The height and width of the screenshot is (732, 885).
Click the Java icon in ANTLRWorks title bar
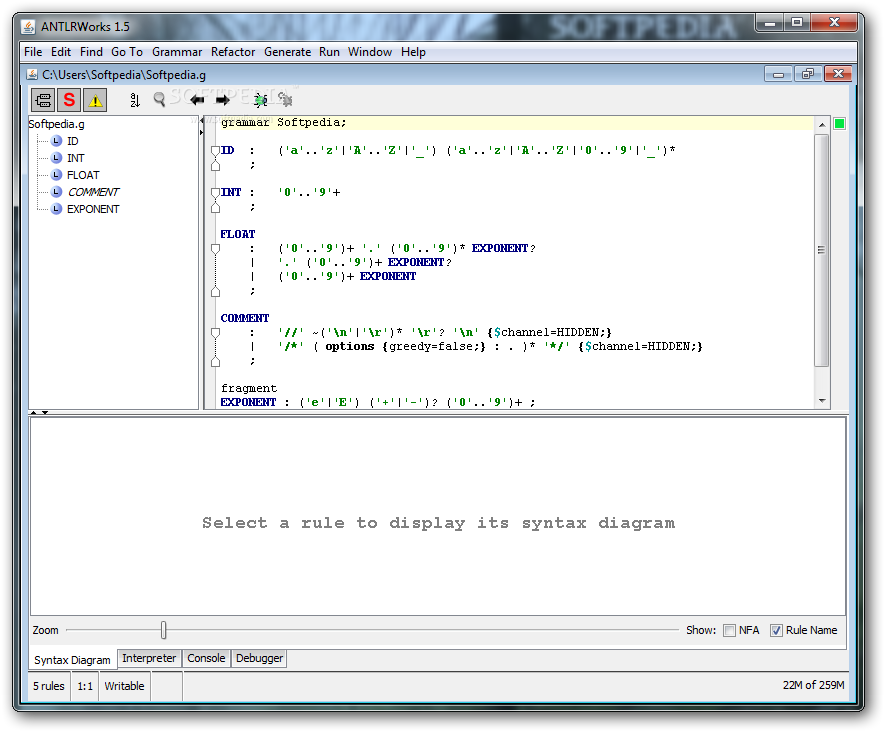click(28, 27)
